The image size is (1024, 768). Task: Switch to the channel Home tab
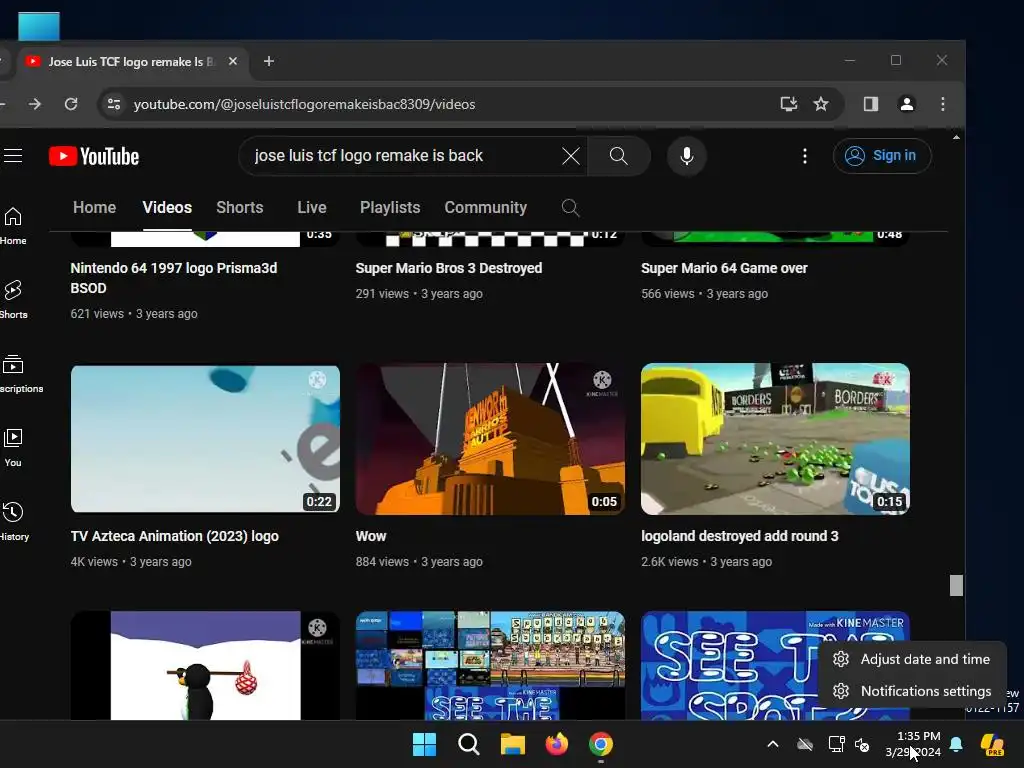[x=95, y=208]
